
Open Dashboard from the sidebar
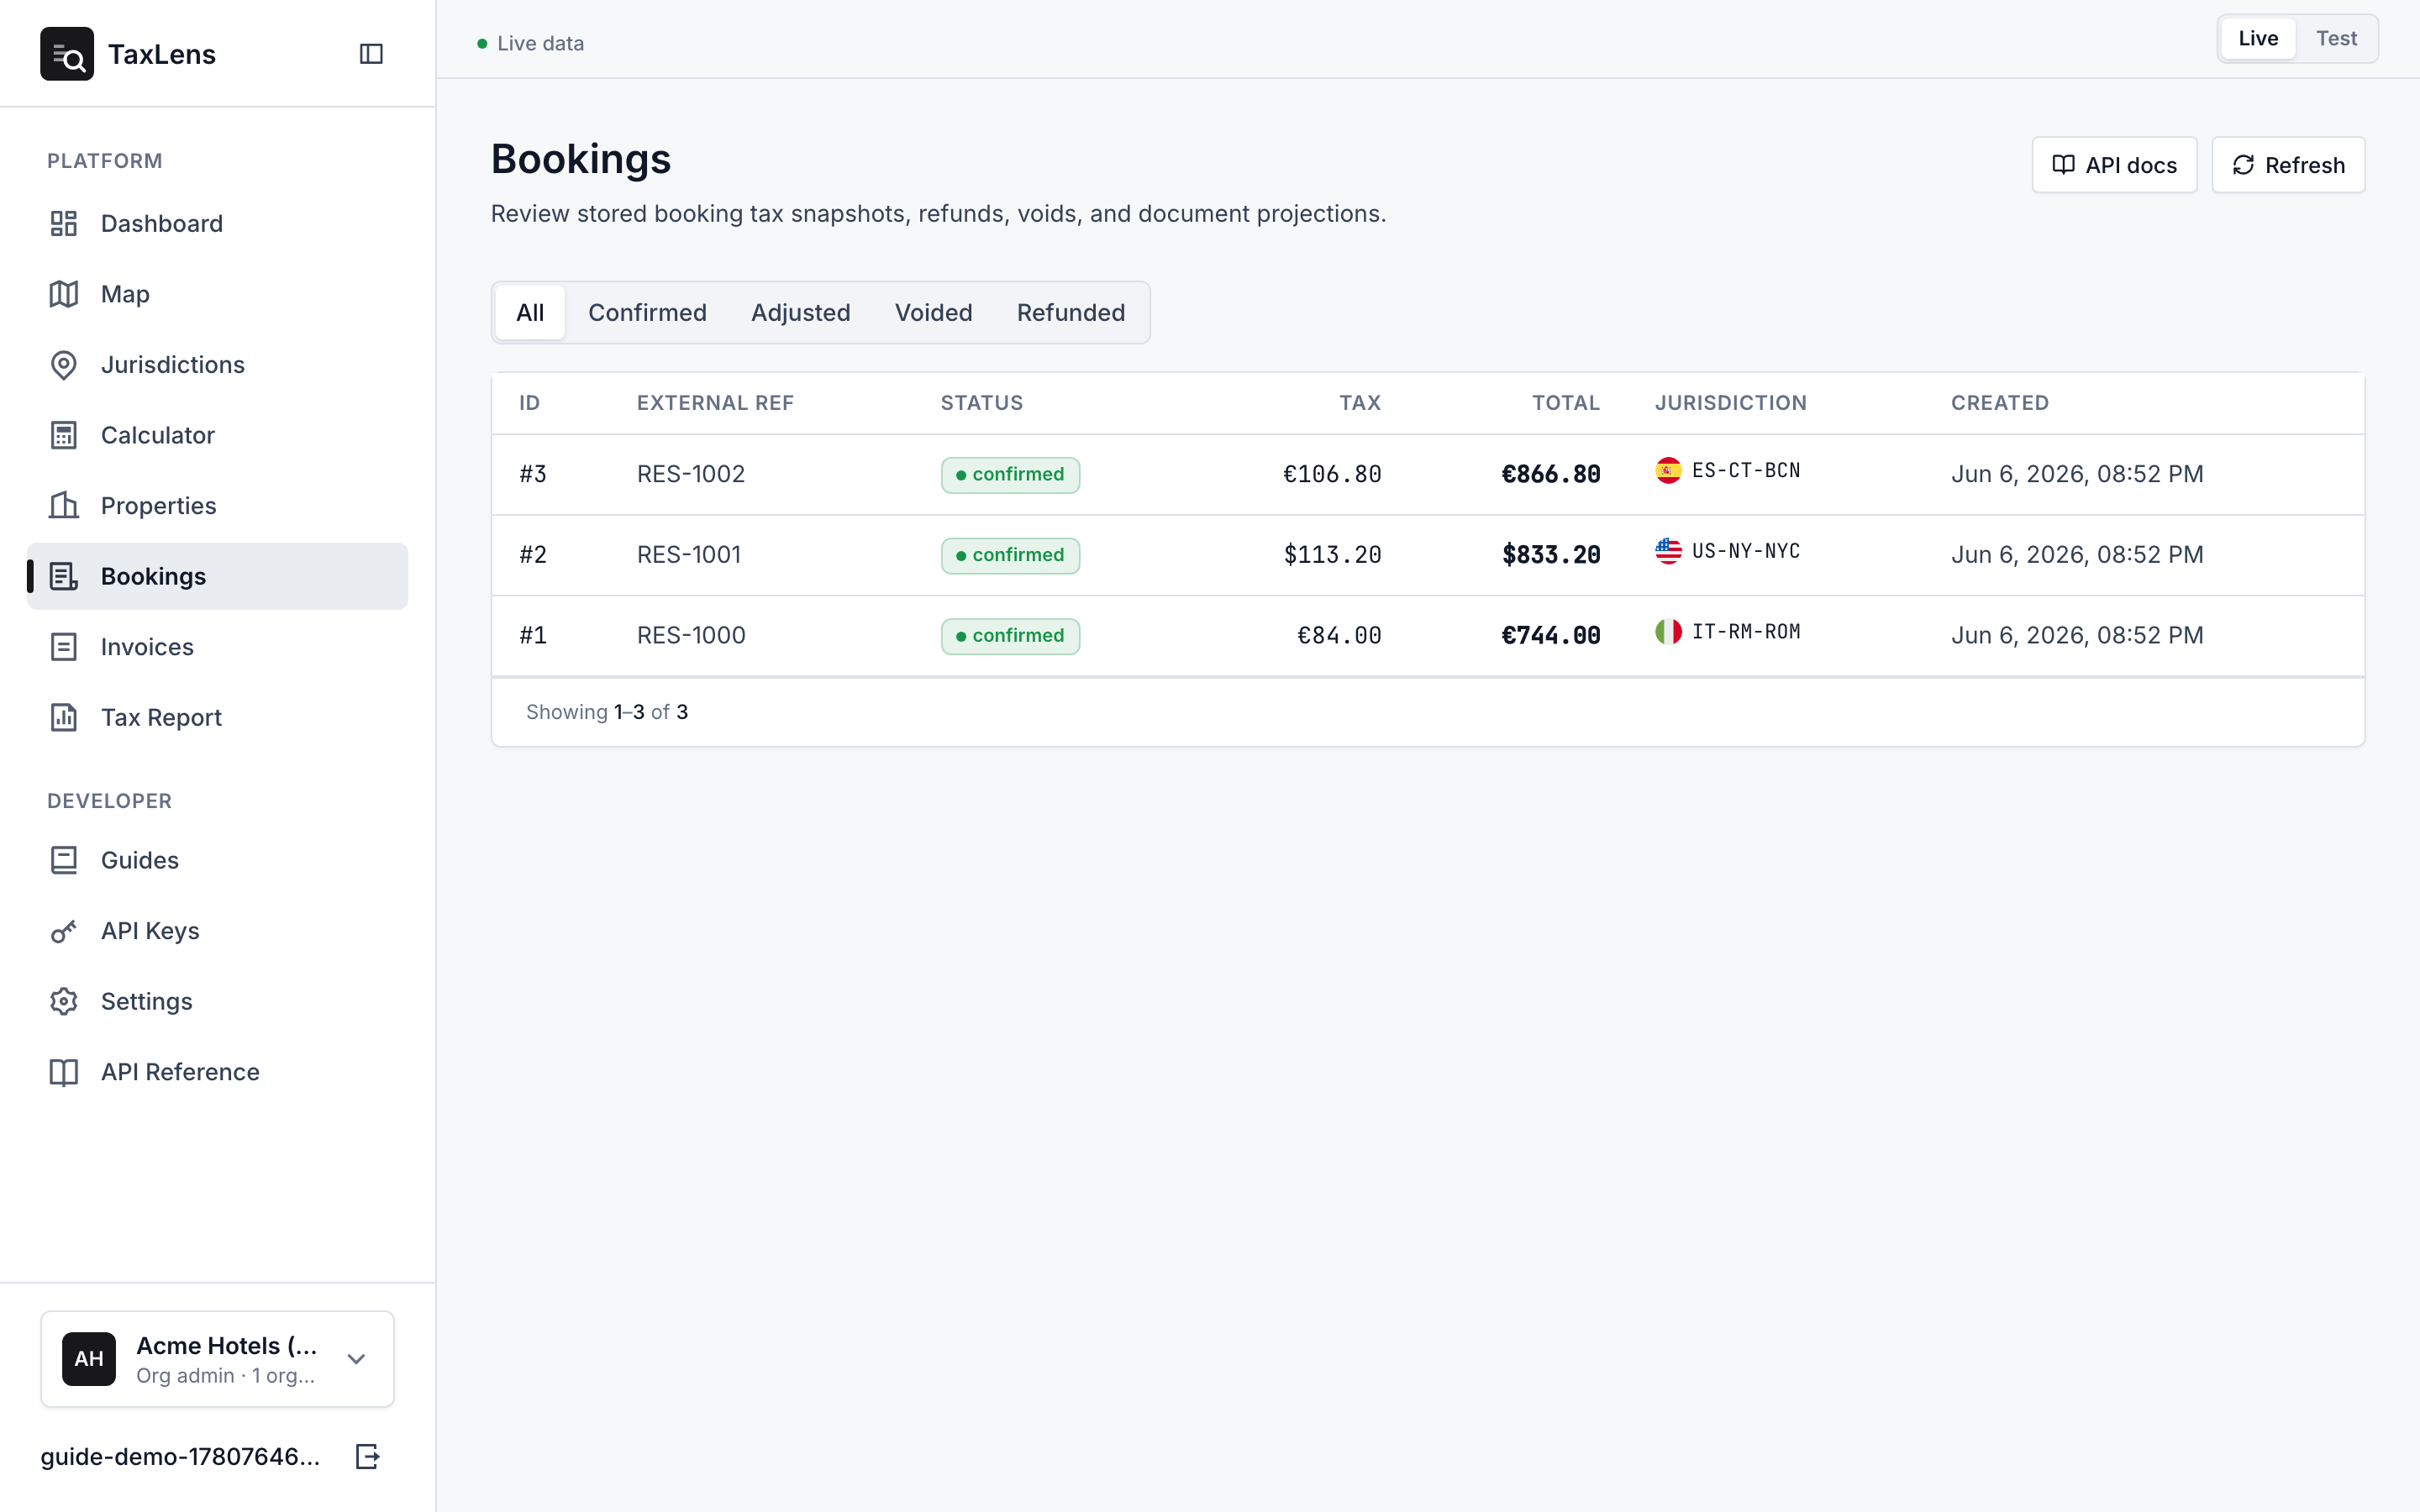click(217, 223)
